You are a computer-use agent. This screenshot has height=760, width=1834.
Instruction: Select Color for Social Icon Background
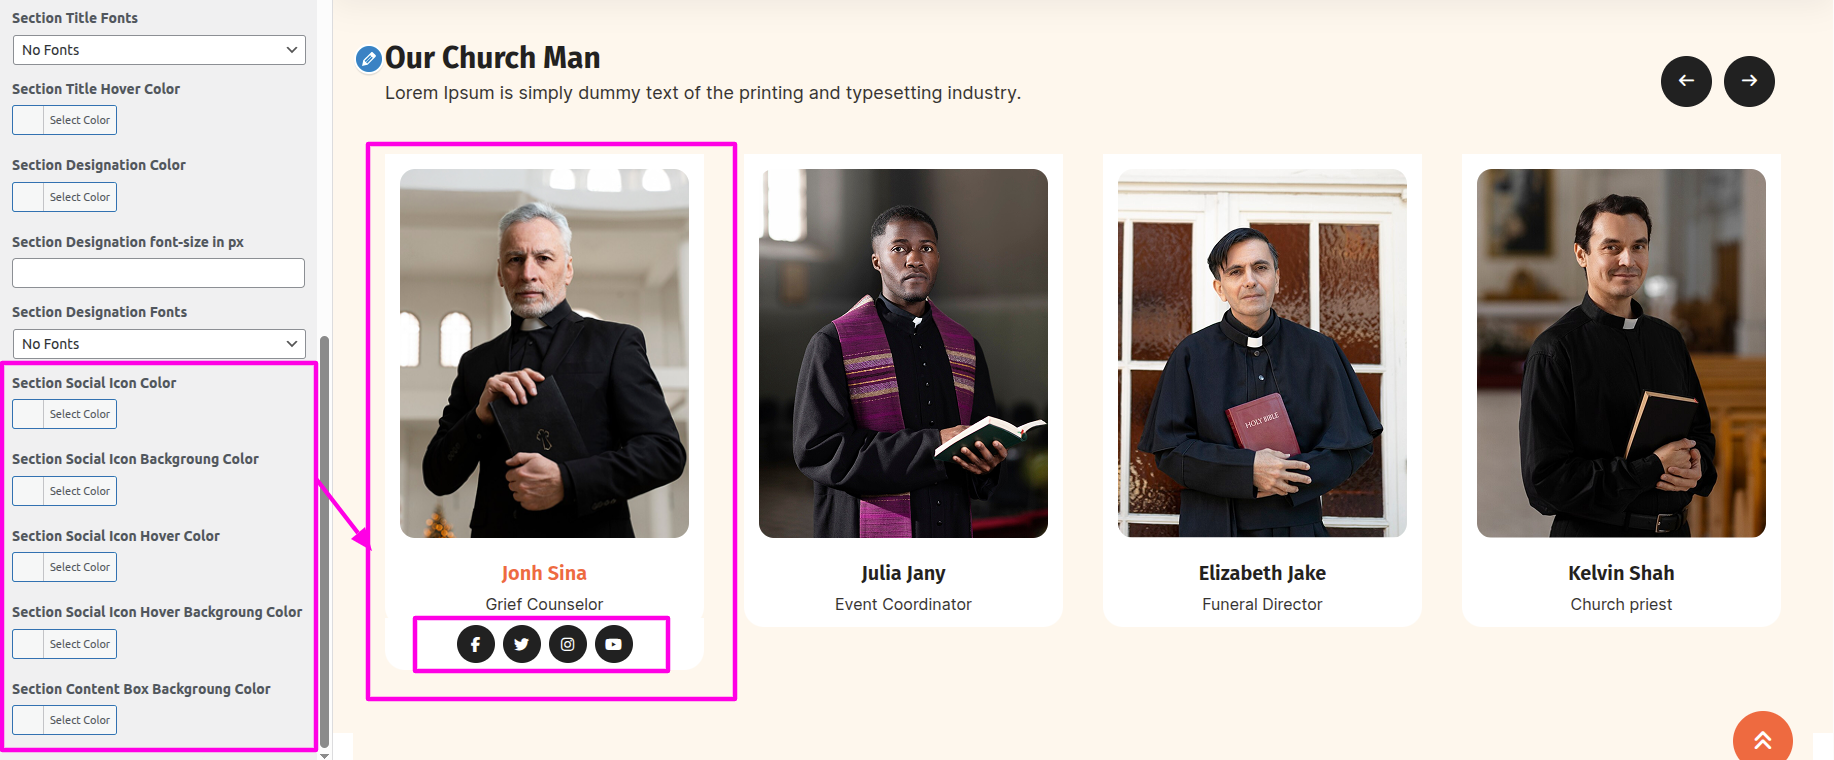(x=65, y=491)
